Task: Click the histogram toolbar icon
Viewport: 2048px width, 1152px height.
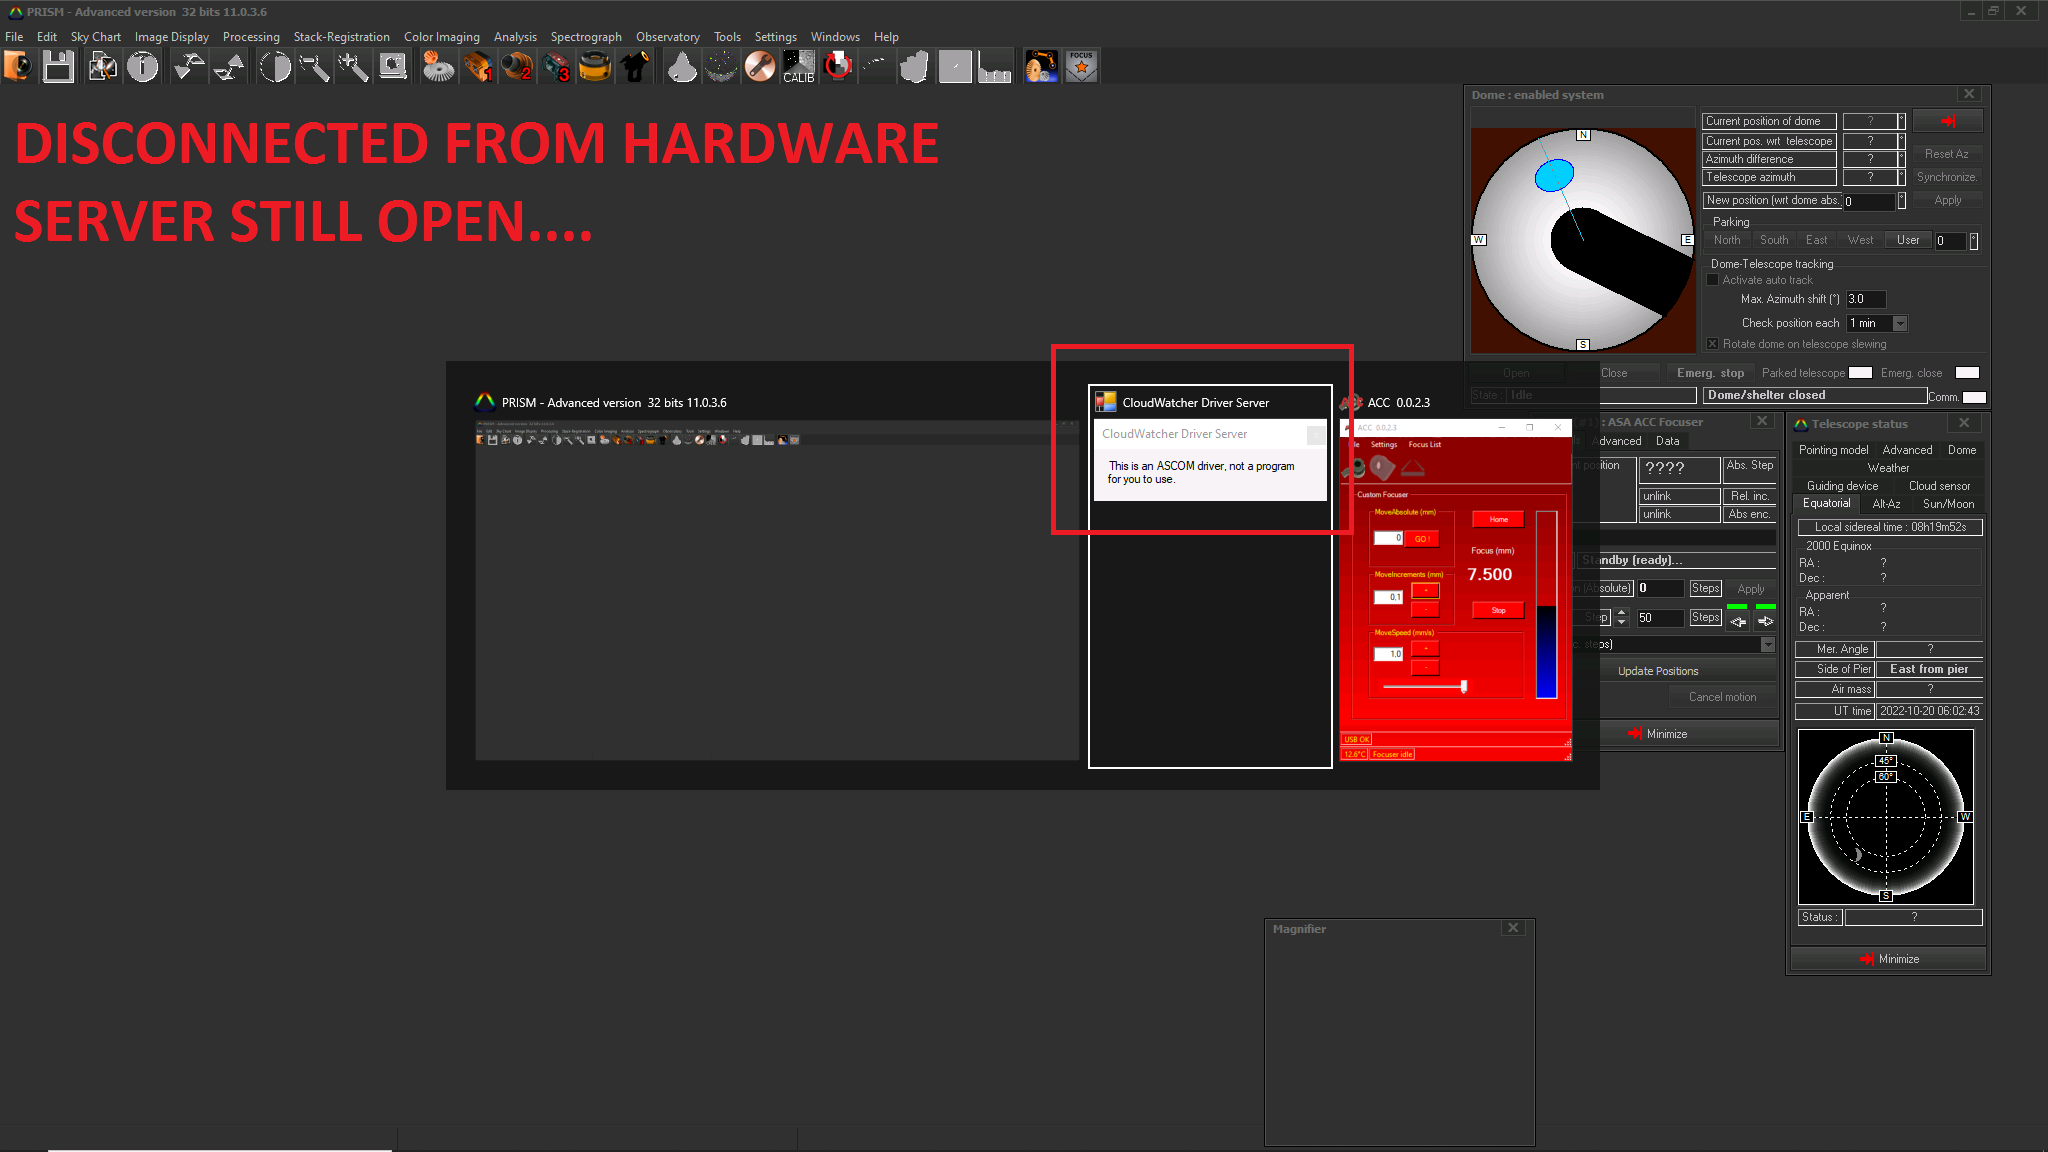Action: pyautogui.click(x=994, y=67)
